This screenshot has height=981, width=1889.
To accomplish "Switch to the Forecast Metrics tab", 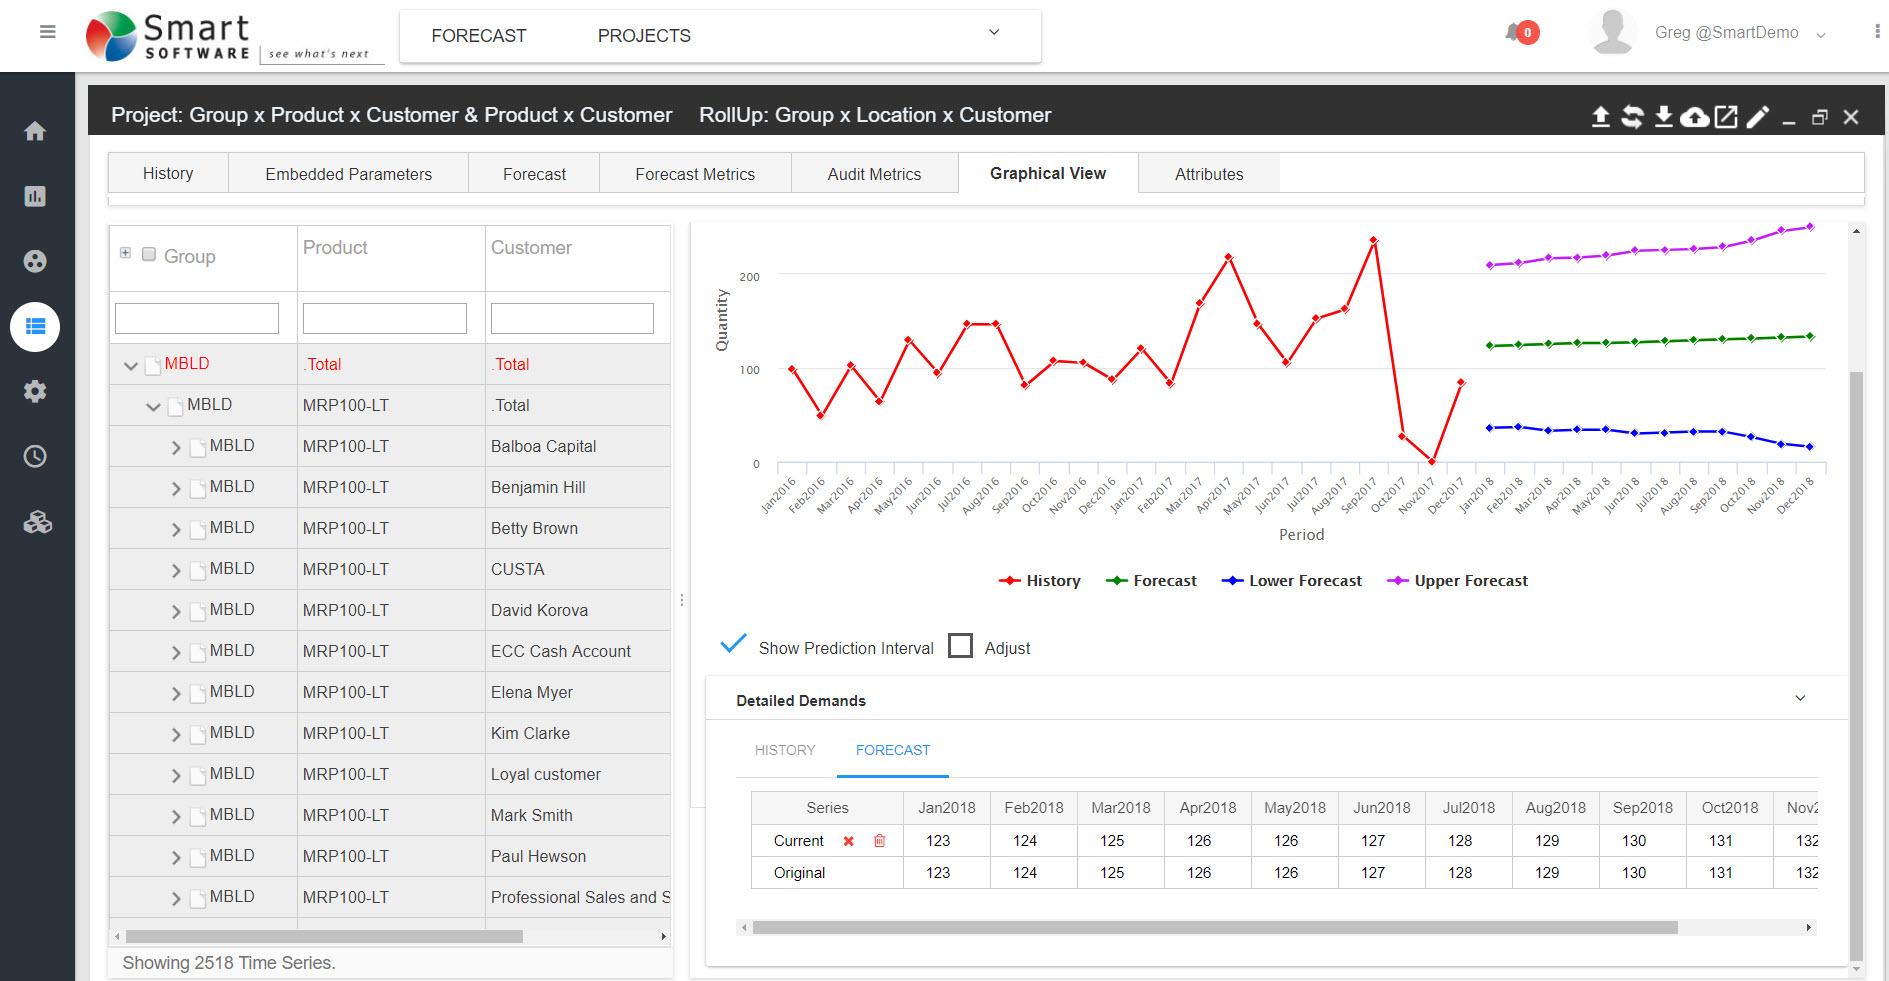I will [x=695, y=174].
